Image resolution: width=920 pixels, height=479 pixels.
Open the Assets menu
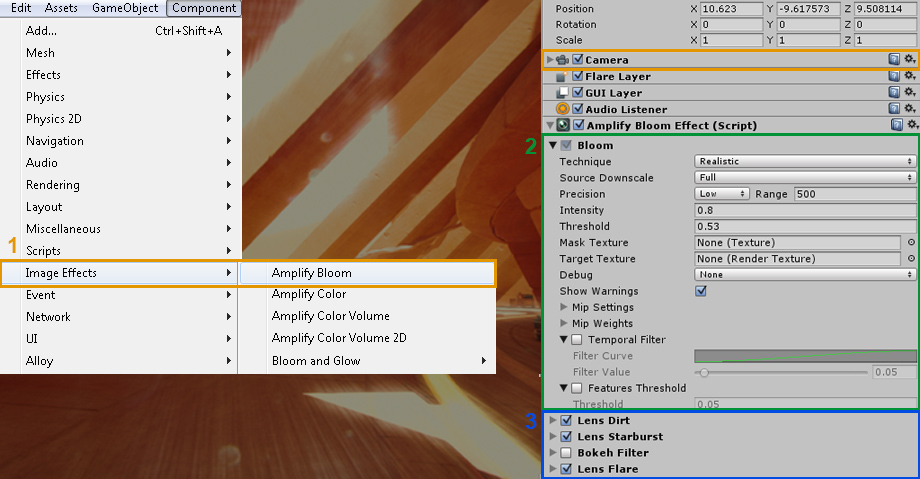(61, 8)
